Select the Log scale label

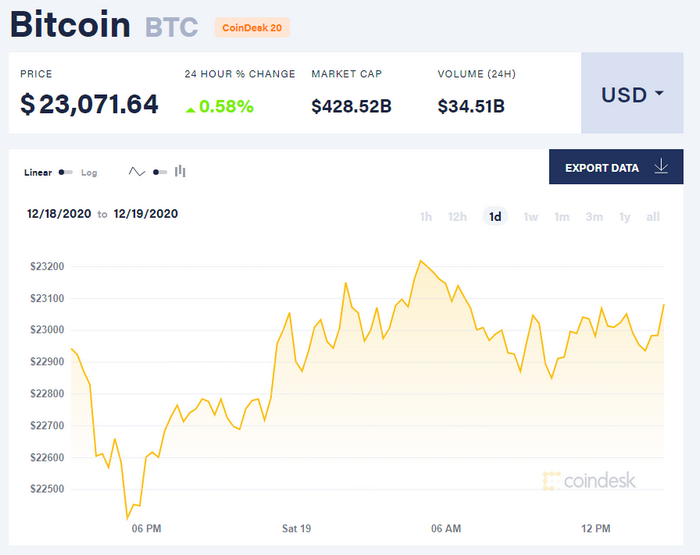89,173
